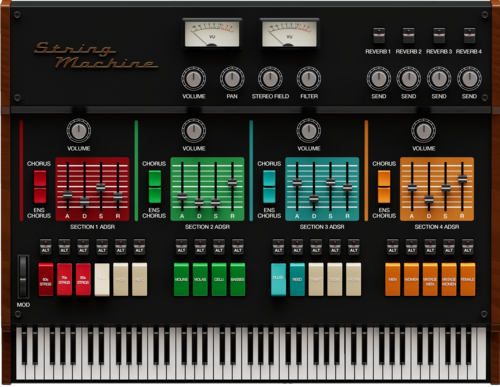The width and height of the screenshot is (500, 387).
Task: Toggle the REVERB 2 switch
Action: click(409, 35)
